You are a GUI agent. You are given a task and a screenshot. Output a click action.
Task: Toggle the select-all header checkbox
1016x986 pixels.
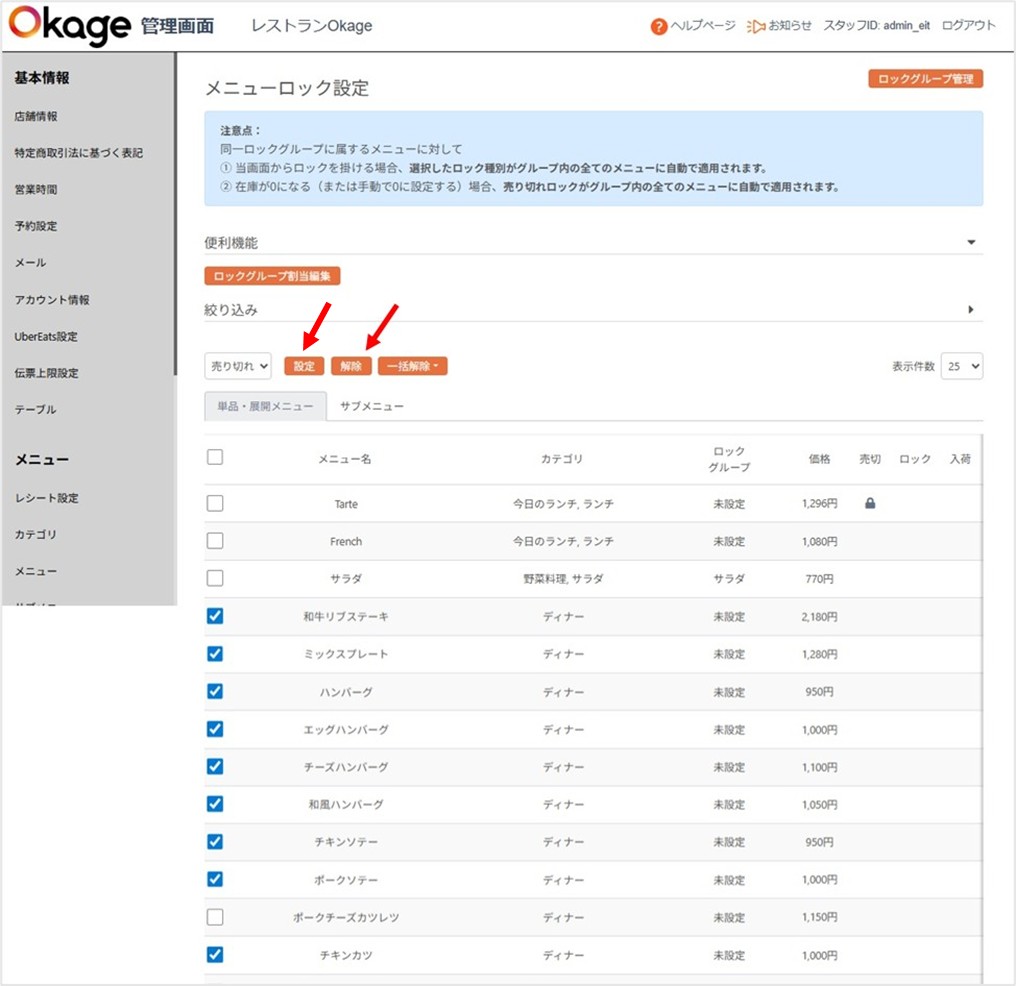215,458
